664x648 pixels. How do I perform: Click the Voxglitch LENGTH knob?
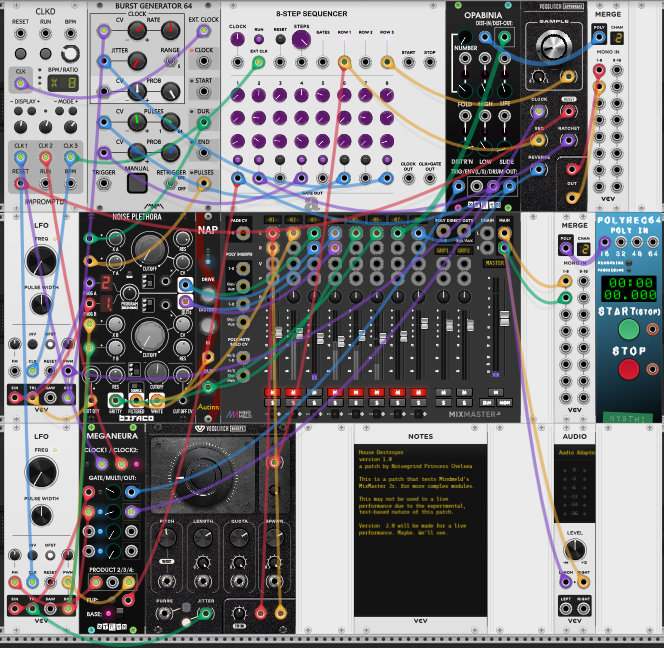203,538
